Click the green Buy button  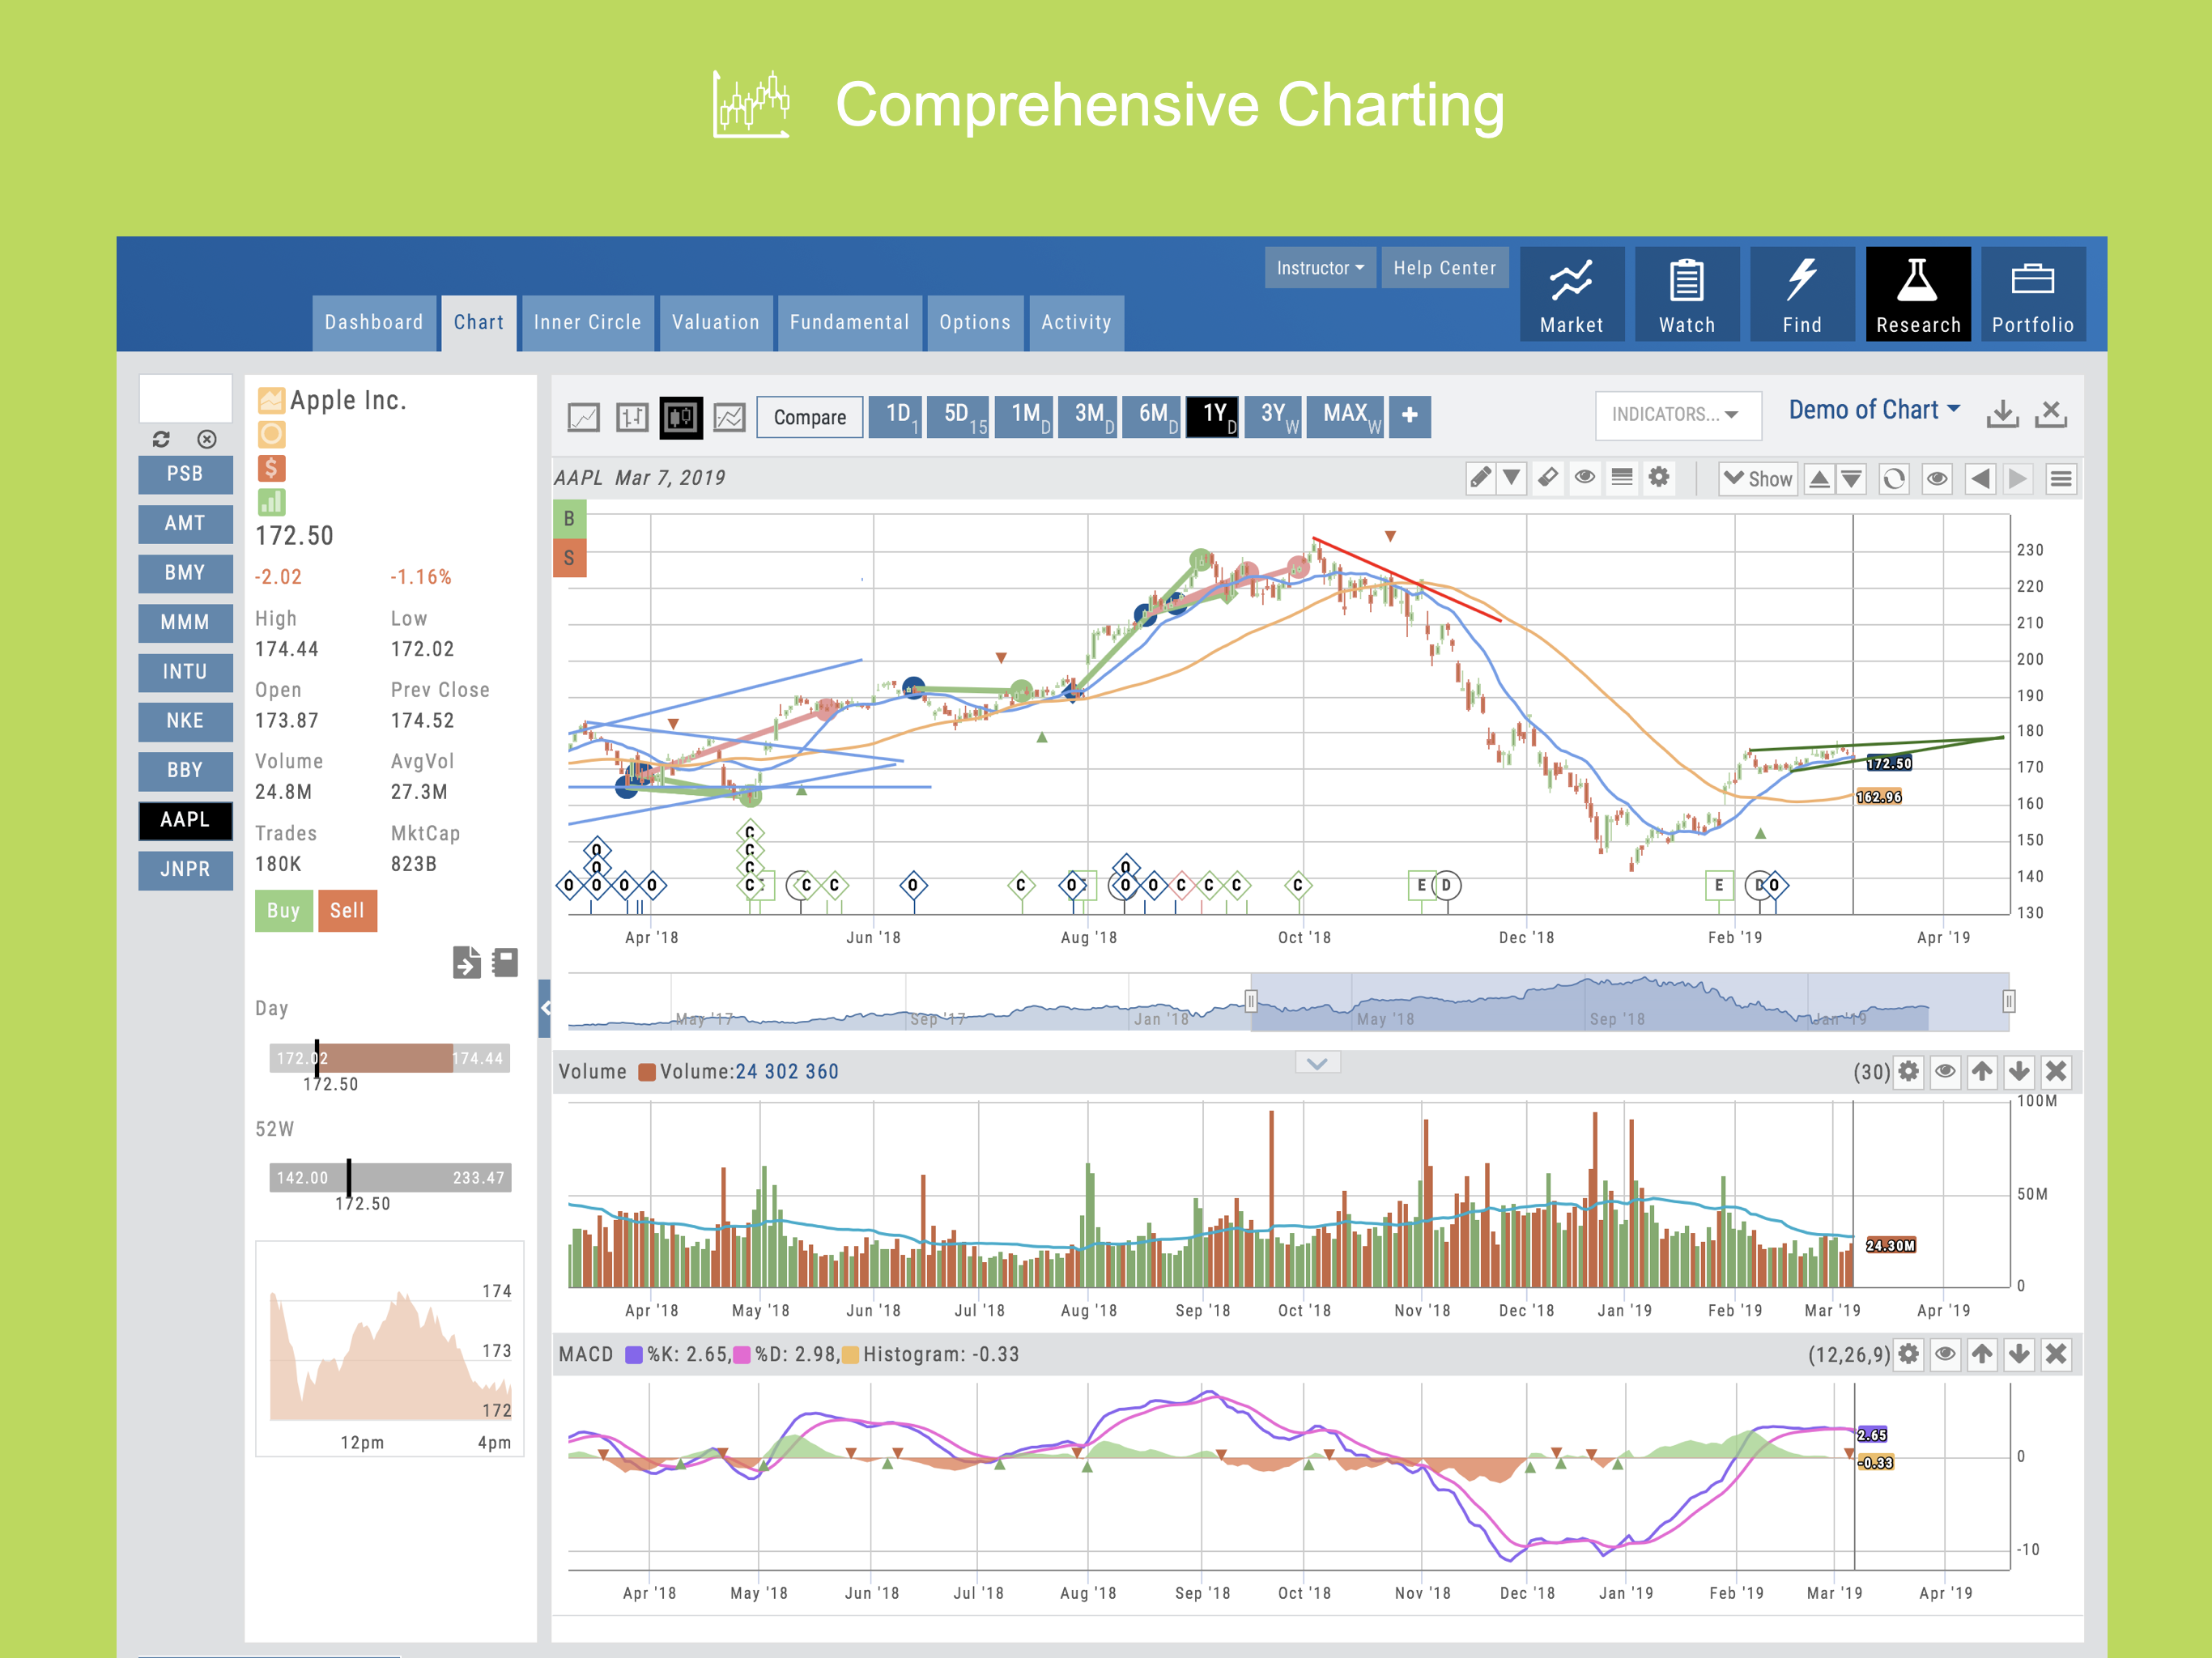[x=283, y=911]
